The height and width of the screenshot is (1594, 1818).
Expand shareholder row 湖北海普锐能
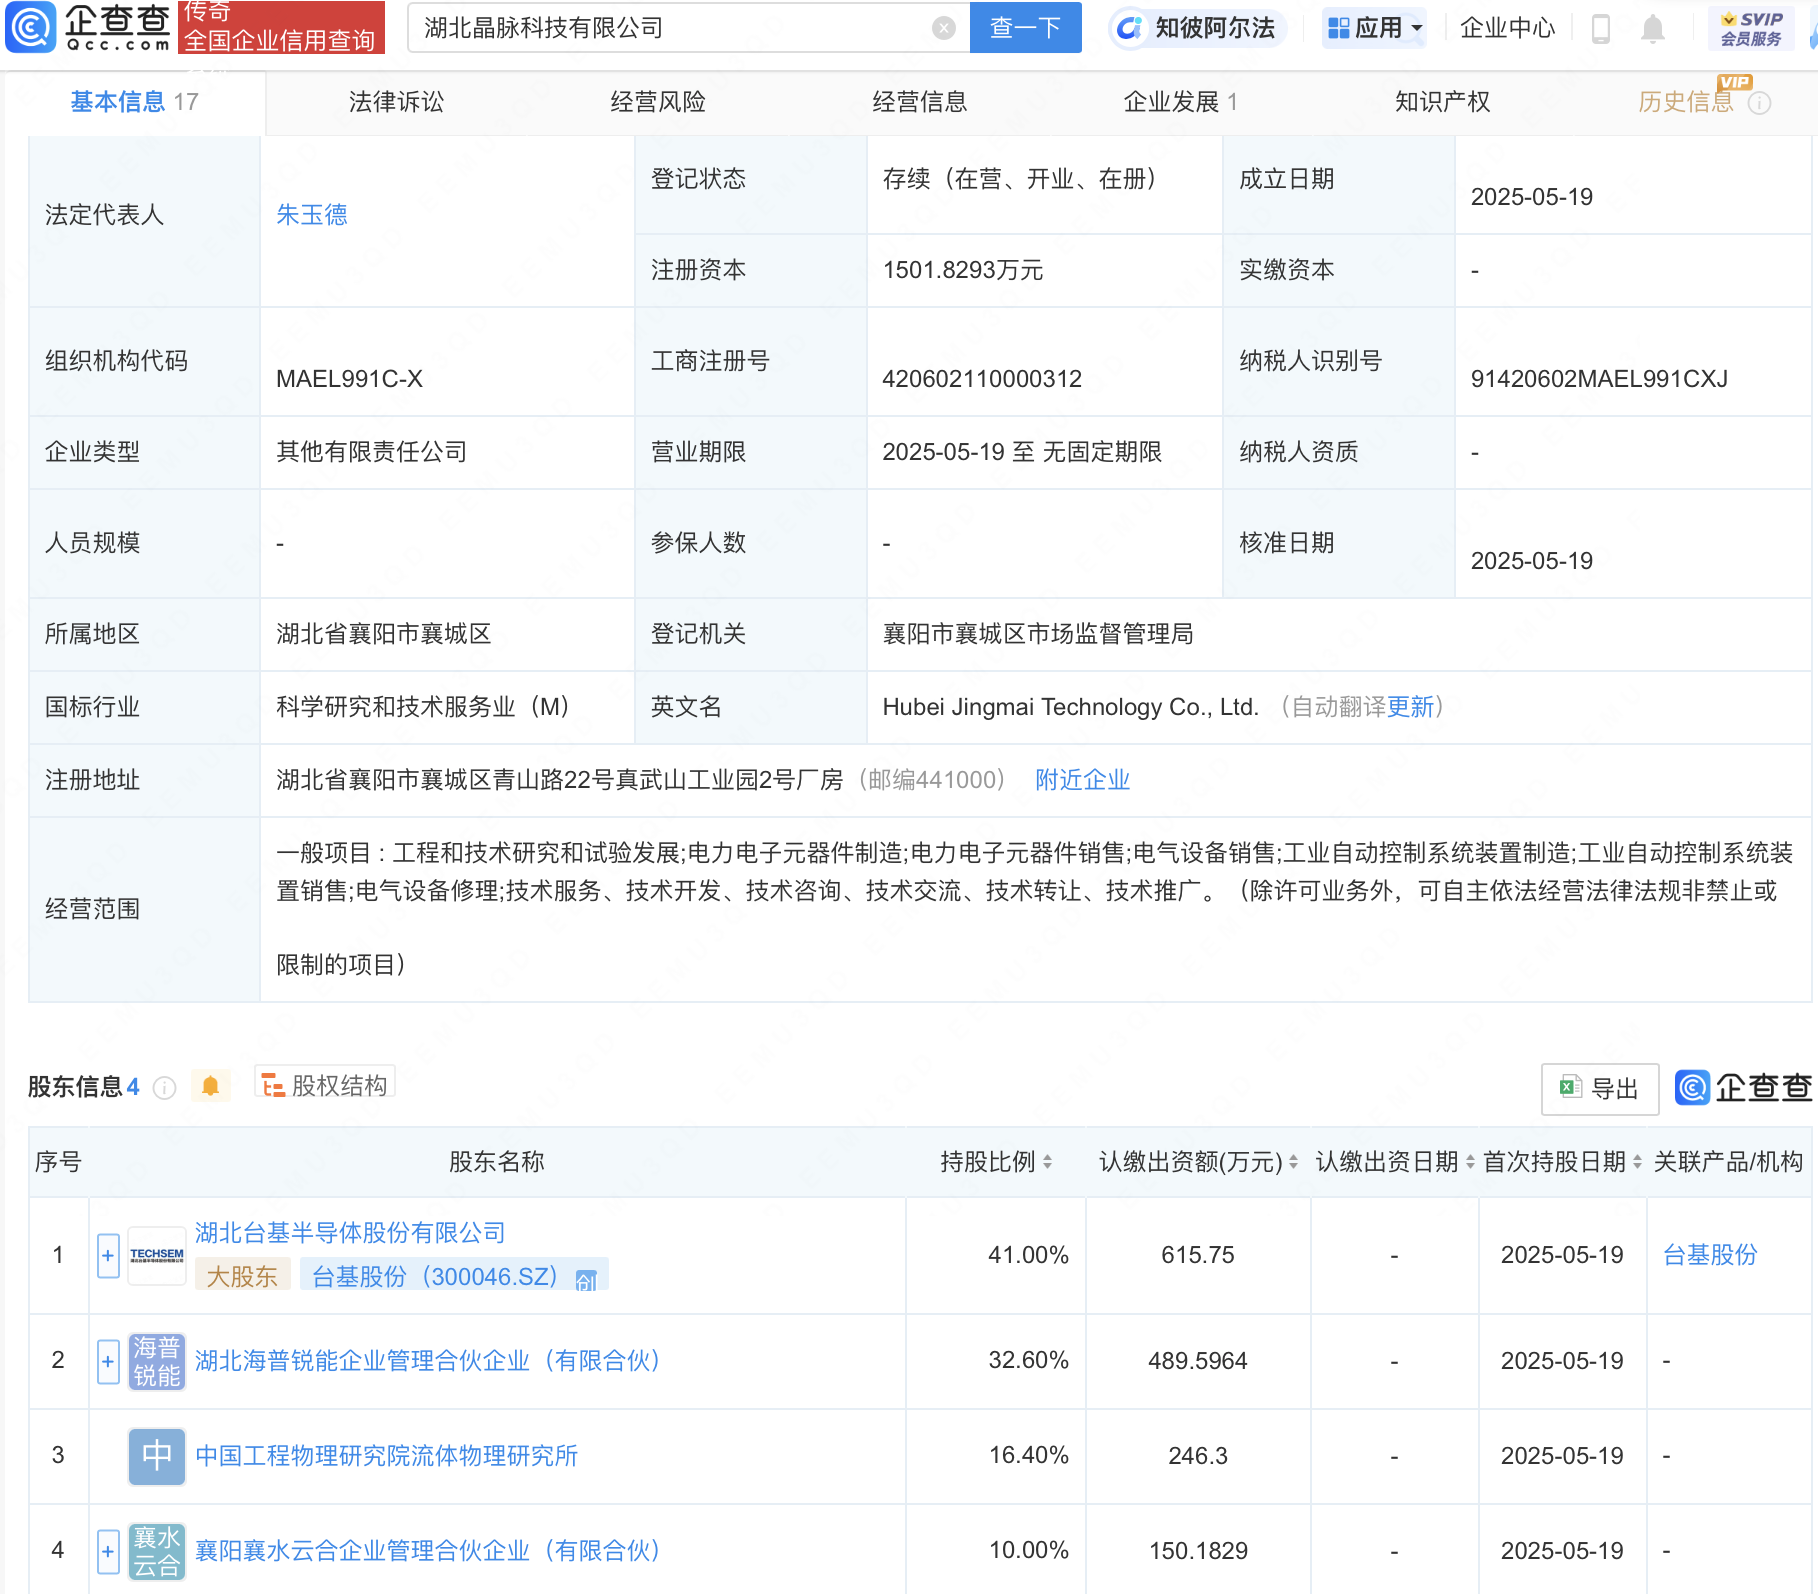tap(108, 1361)
